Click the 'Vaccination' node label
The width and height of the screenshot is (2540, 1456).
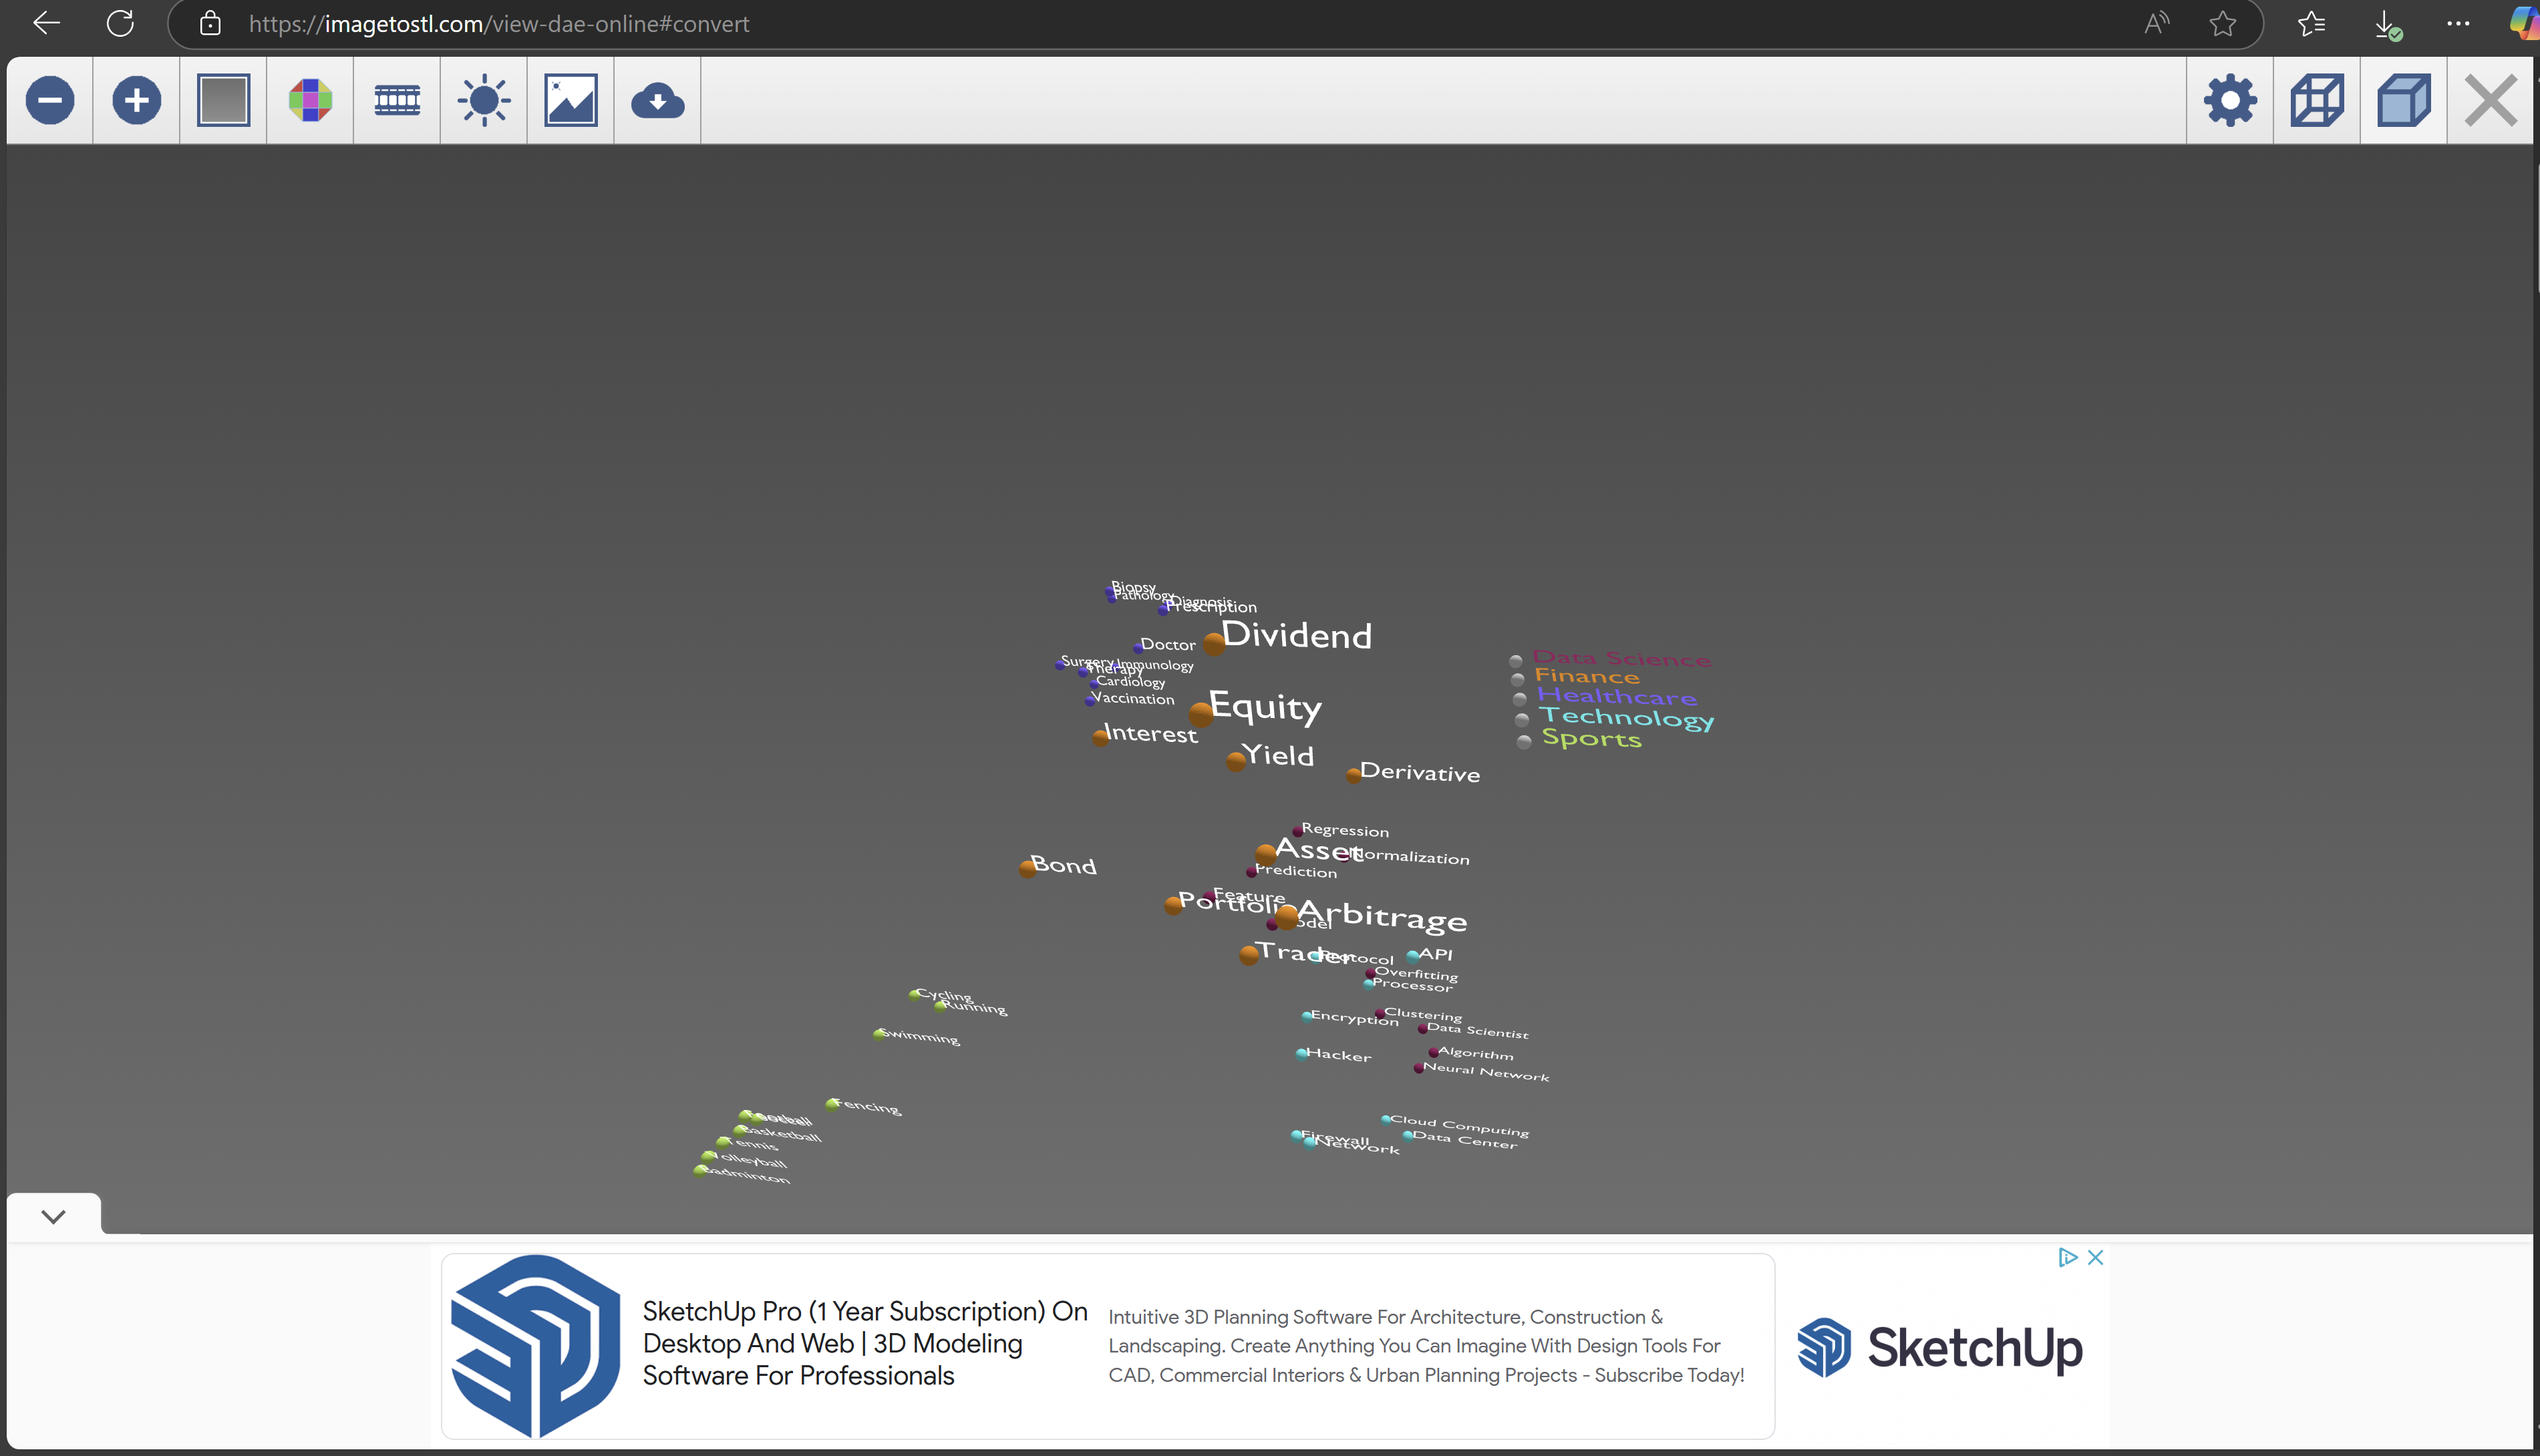click(1133, 698)
